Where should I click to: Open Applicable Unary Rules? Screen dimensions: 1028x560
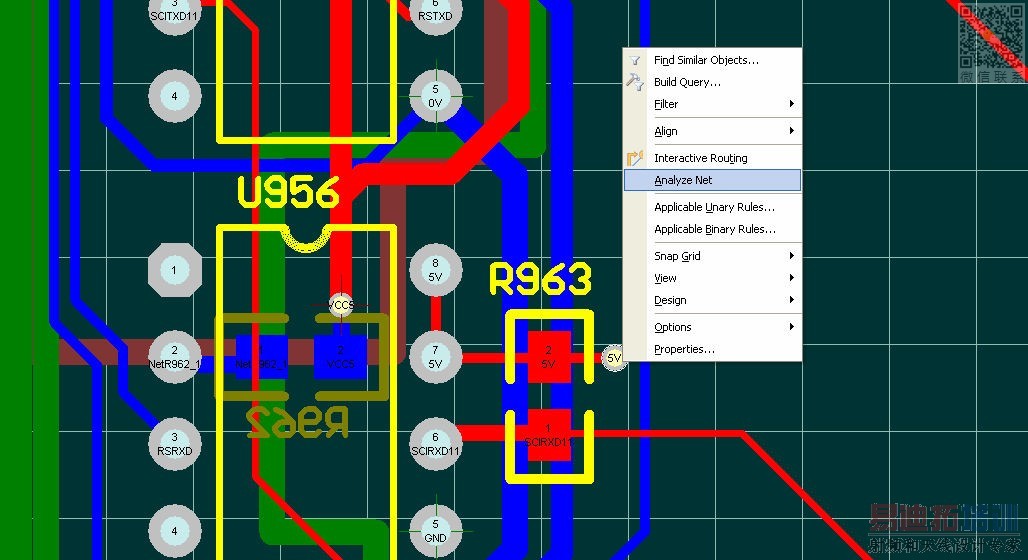[712, 207]
